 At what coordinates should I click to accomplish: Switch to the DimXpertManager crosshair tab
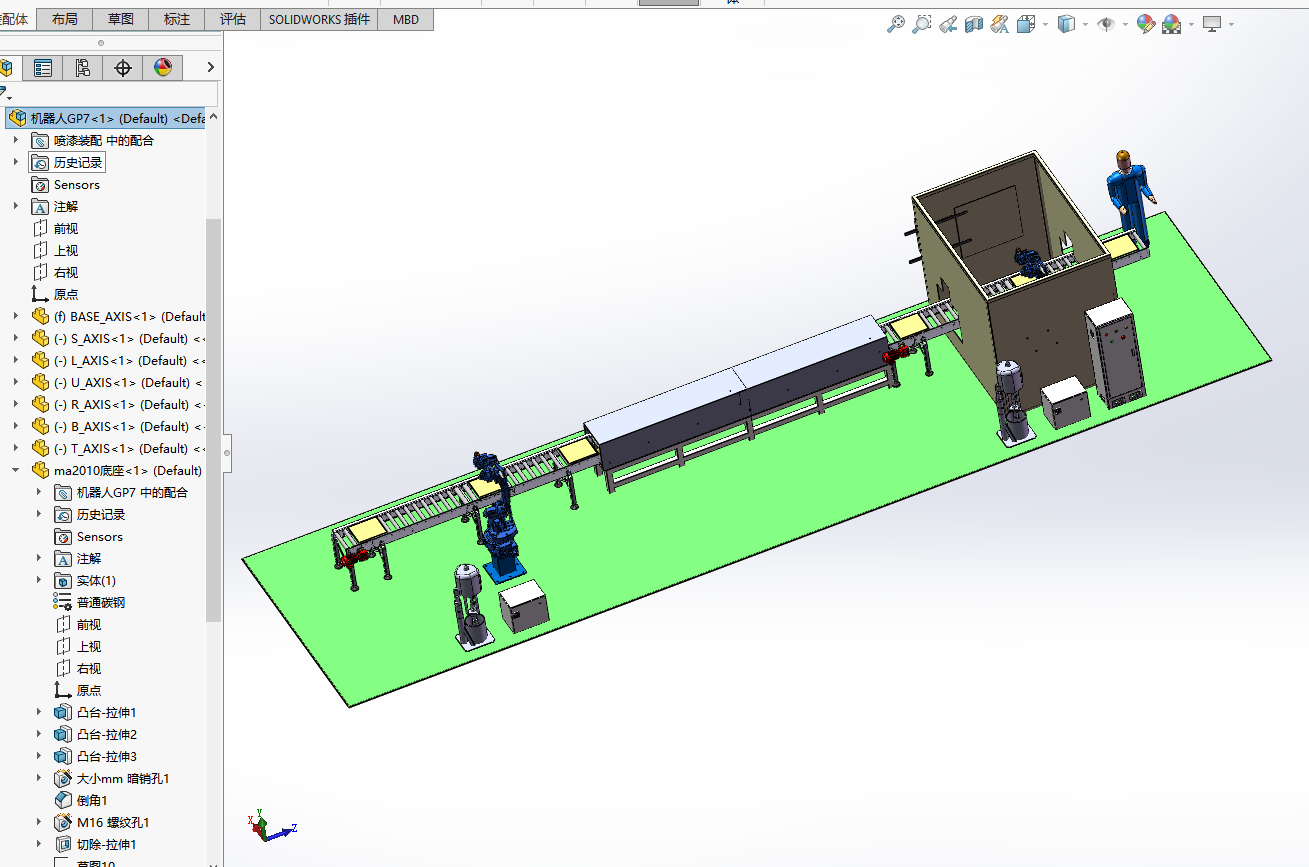click(123, 68)
